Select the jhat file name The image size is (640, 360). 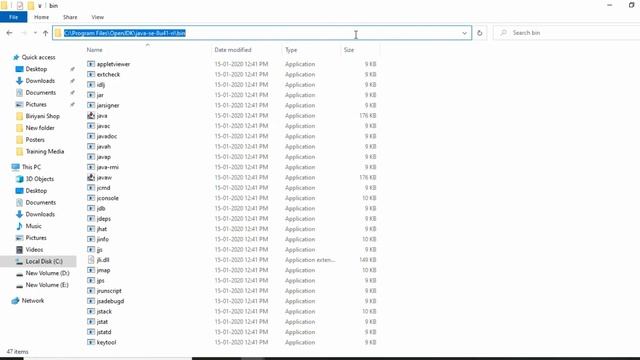[102, 229]
